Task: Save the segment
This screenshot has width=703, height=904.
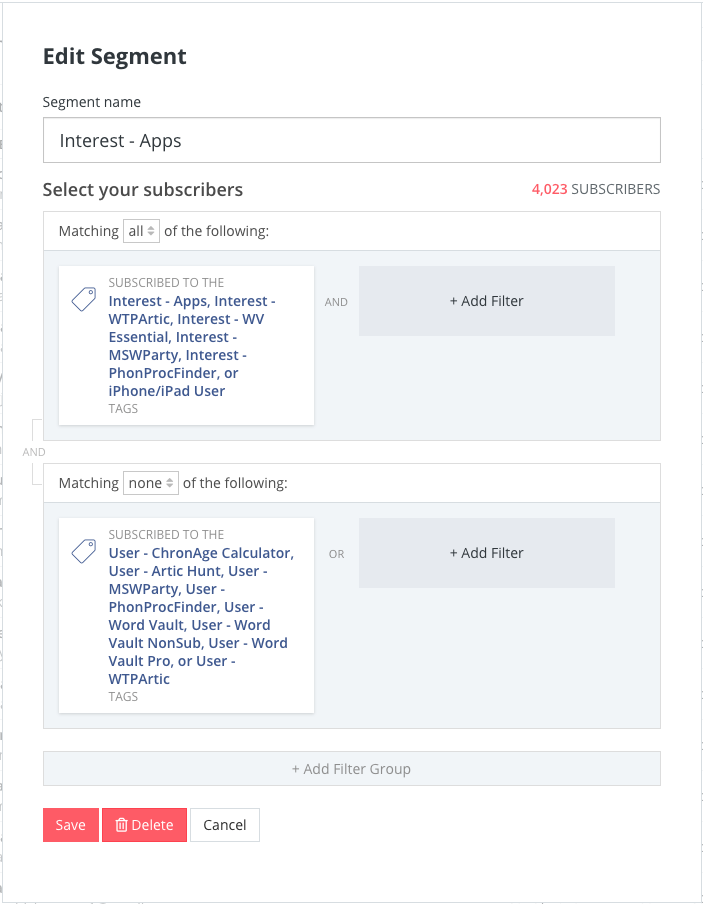Action: click(71, 825)
